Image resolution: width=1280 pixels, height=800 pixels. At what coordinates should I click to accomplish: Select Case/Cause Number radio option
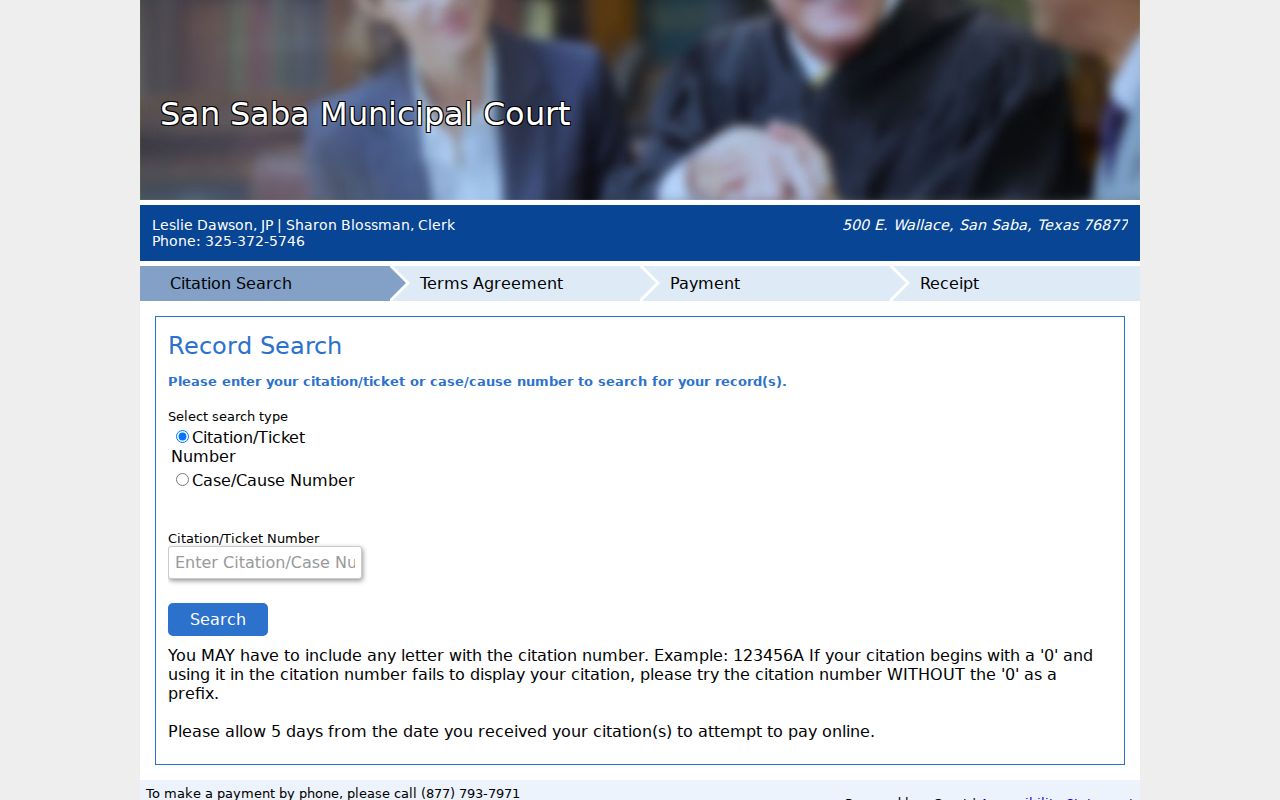click(182, 480)
